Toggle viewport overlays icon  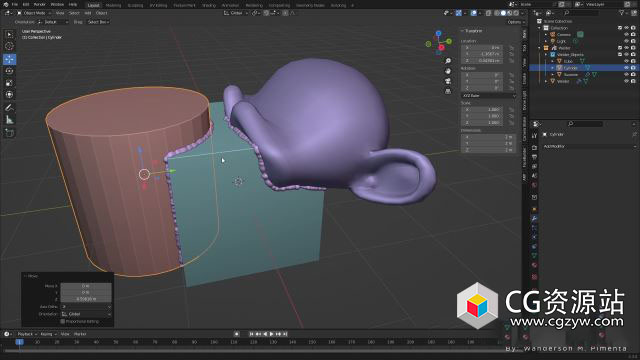[x=473, y=13]
